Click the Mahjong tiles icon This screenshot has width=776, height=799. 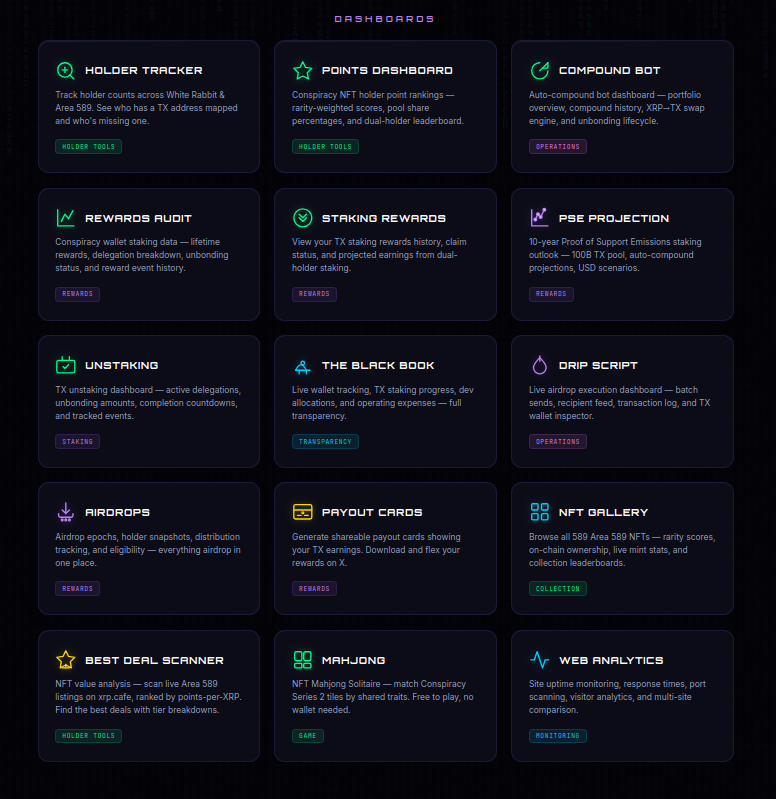coord(303,660)
